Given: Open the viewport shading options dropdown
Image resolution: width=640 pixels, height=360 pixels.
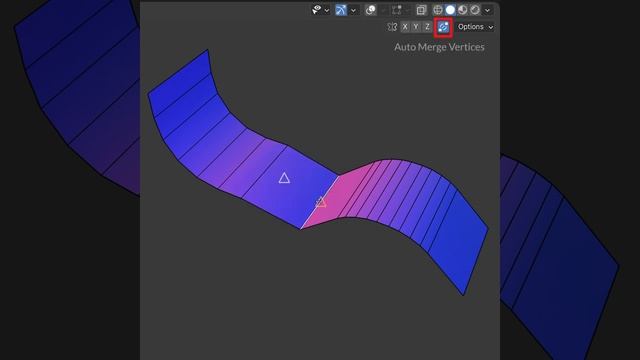Looking at the screenshot, I should tap(487, 10).
